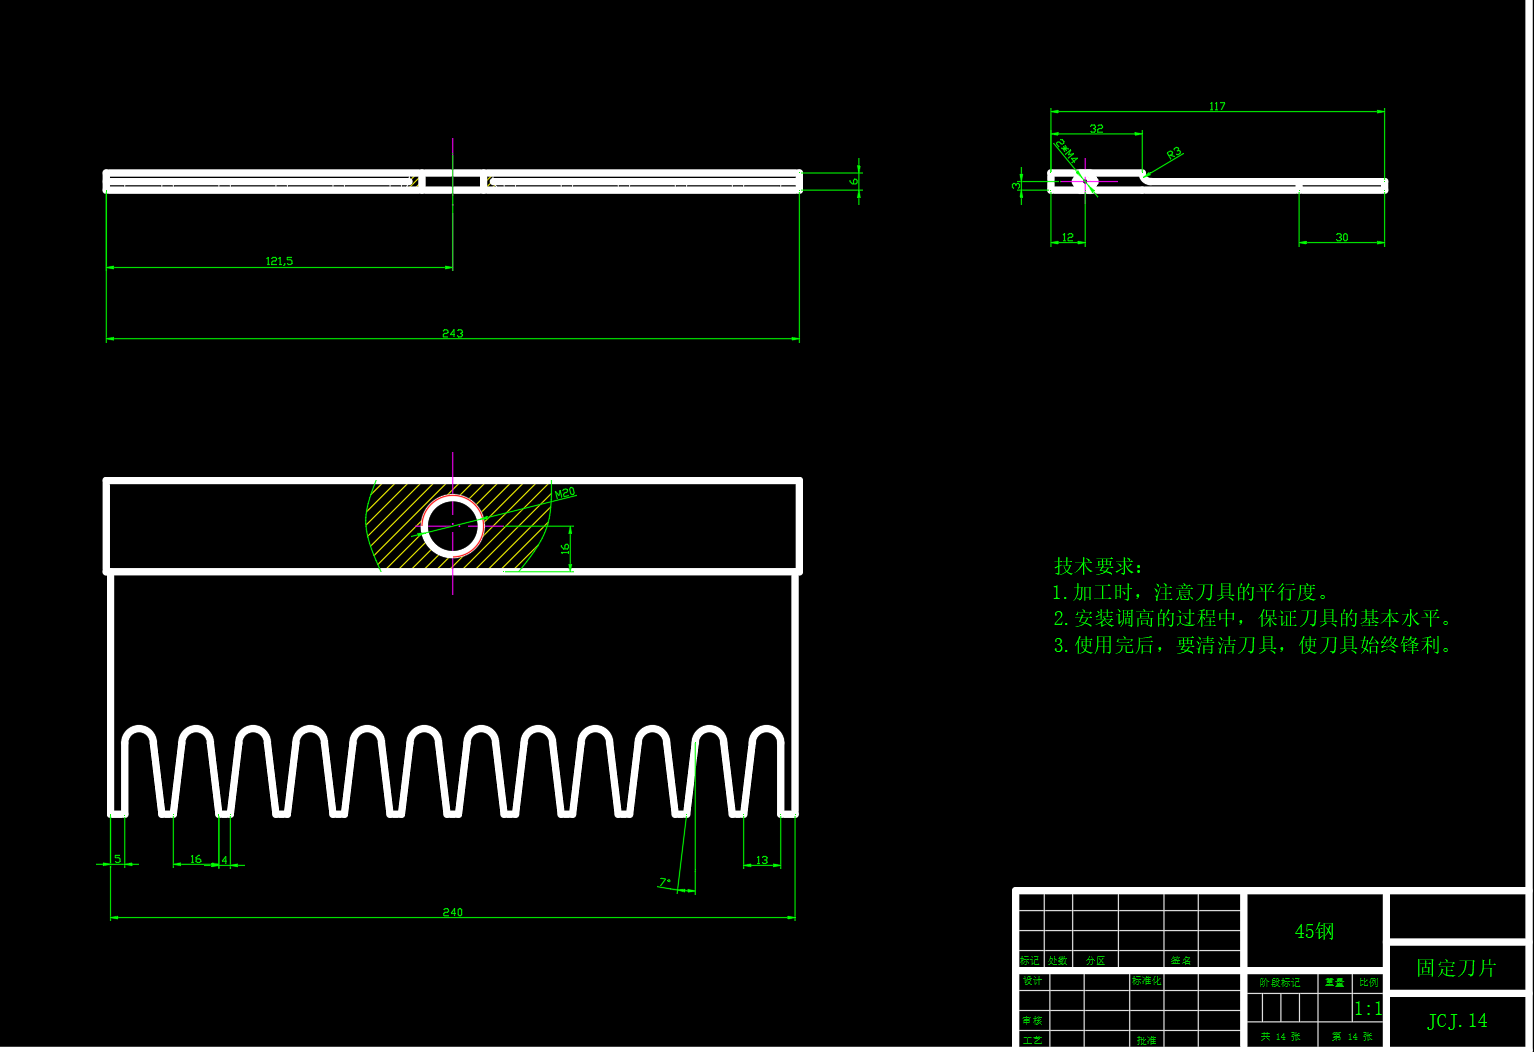Select technical requirement line 3 about cleaning
This screenshot has height=1052, width=1534.
pyautogui.click(x=1254, y=645)
